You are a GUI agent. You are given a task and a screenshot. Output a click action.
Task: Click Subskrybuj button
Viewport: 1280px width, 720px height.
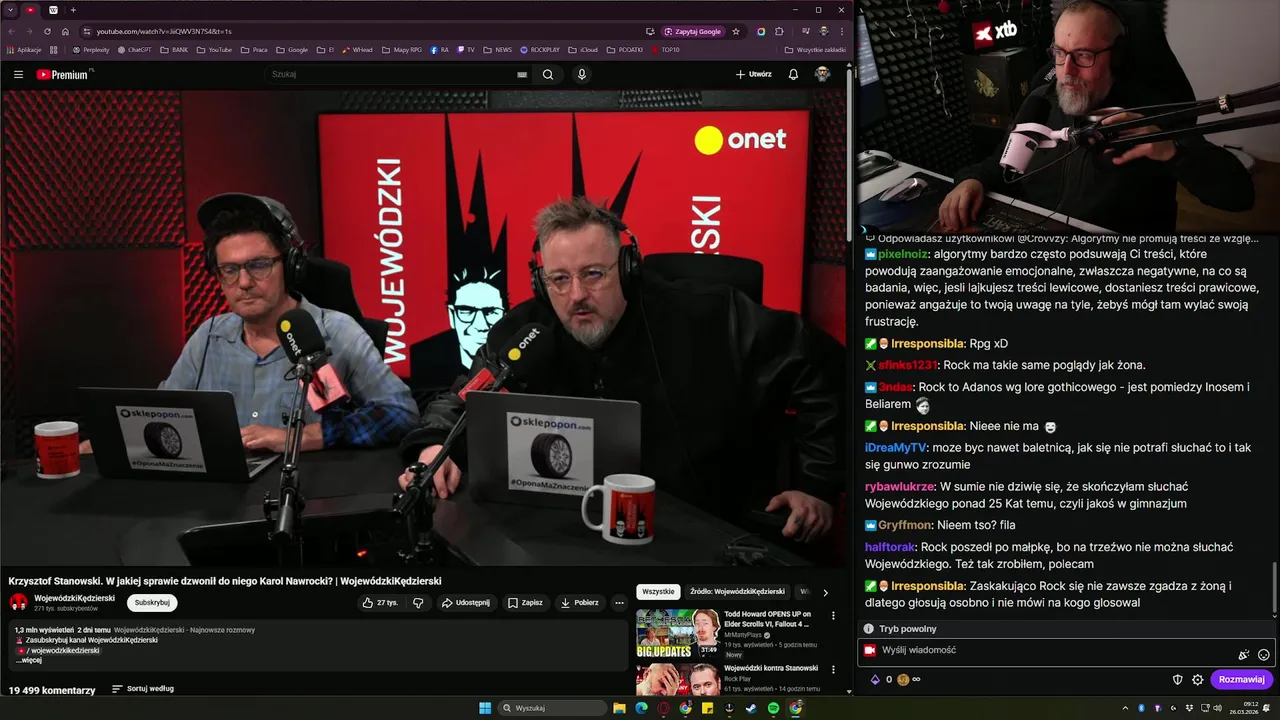point(152,602)
